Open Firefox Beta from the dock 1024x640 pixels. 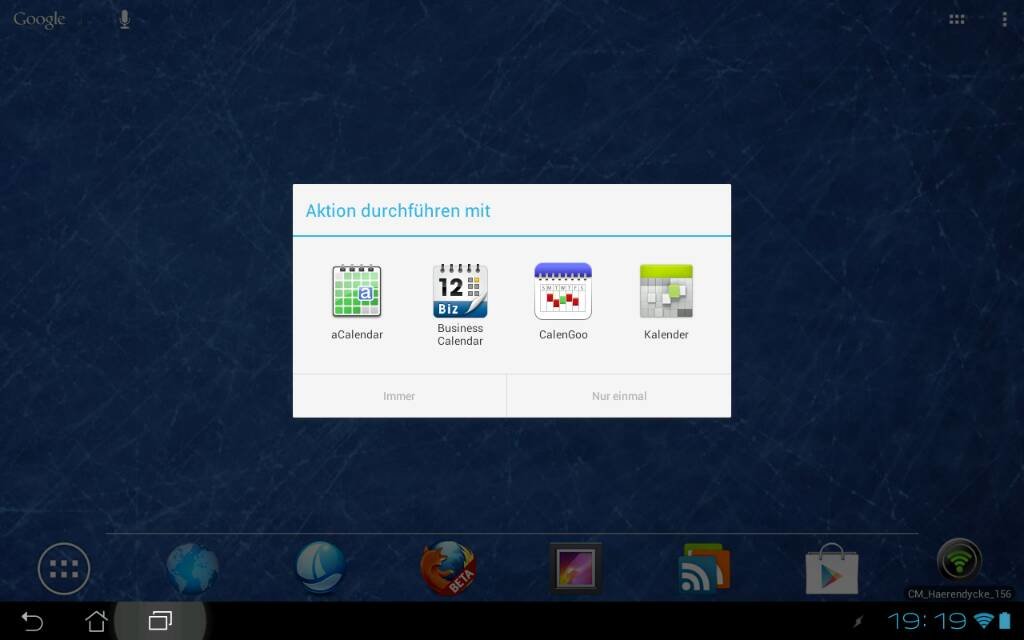tap(448, 568)
